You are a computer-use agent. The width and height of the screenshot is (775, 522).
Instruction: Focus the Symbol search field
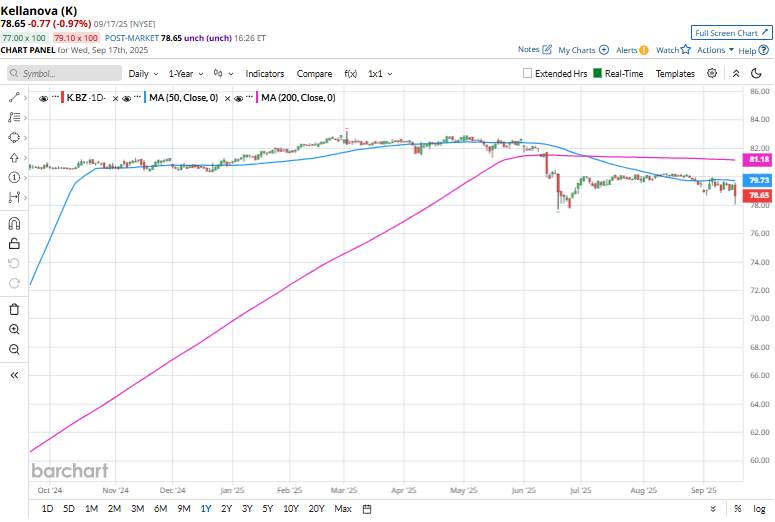click(65, 73)
